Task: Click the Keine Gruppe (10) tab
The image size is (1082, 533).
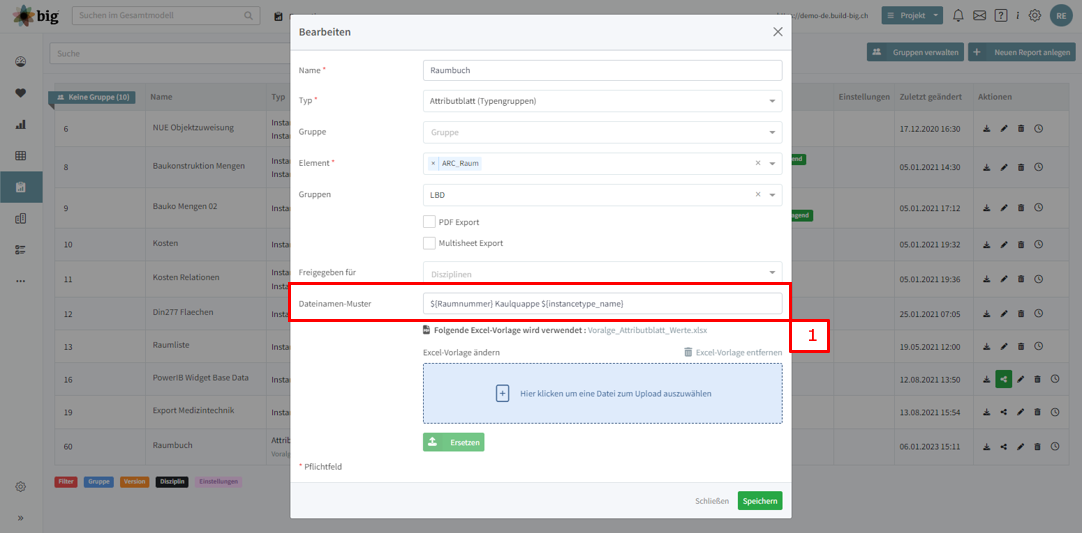Action: (x=92, y=97)
